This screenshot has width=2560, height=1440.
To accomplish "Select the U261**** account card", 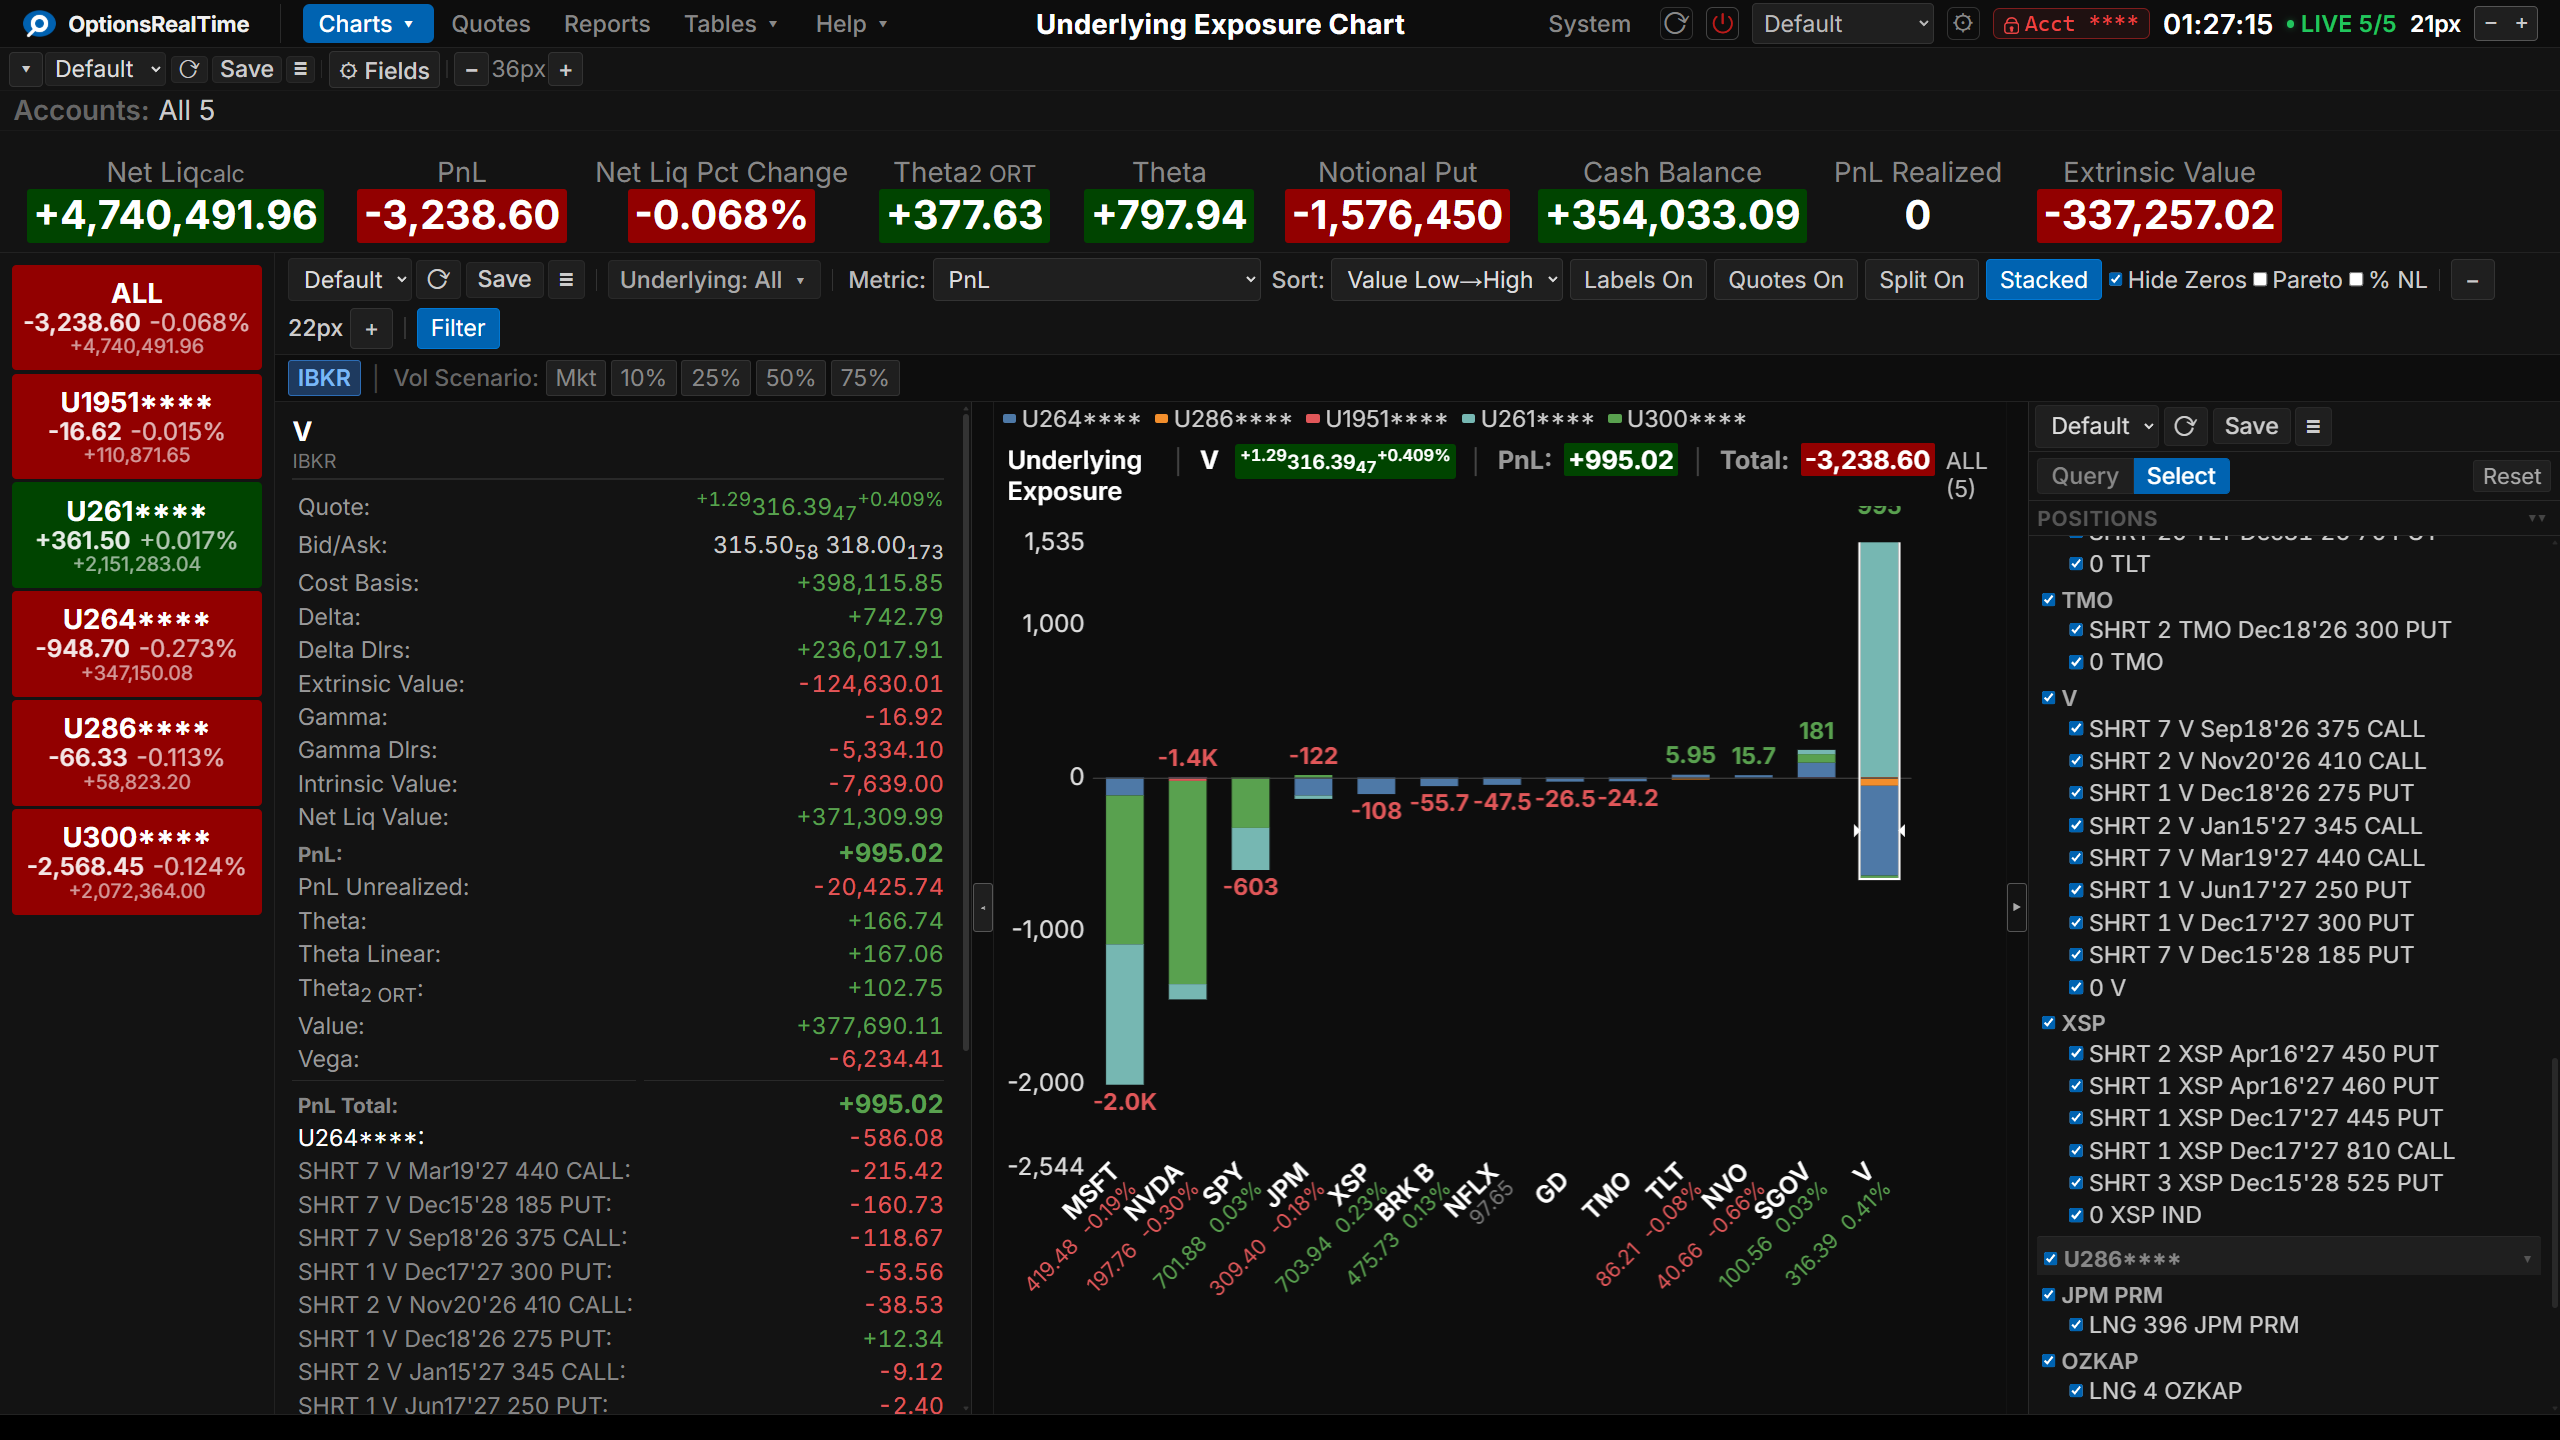I will [137, 535].
